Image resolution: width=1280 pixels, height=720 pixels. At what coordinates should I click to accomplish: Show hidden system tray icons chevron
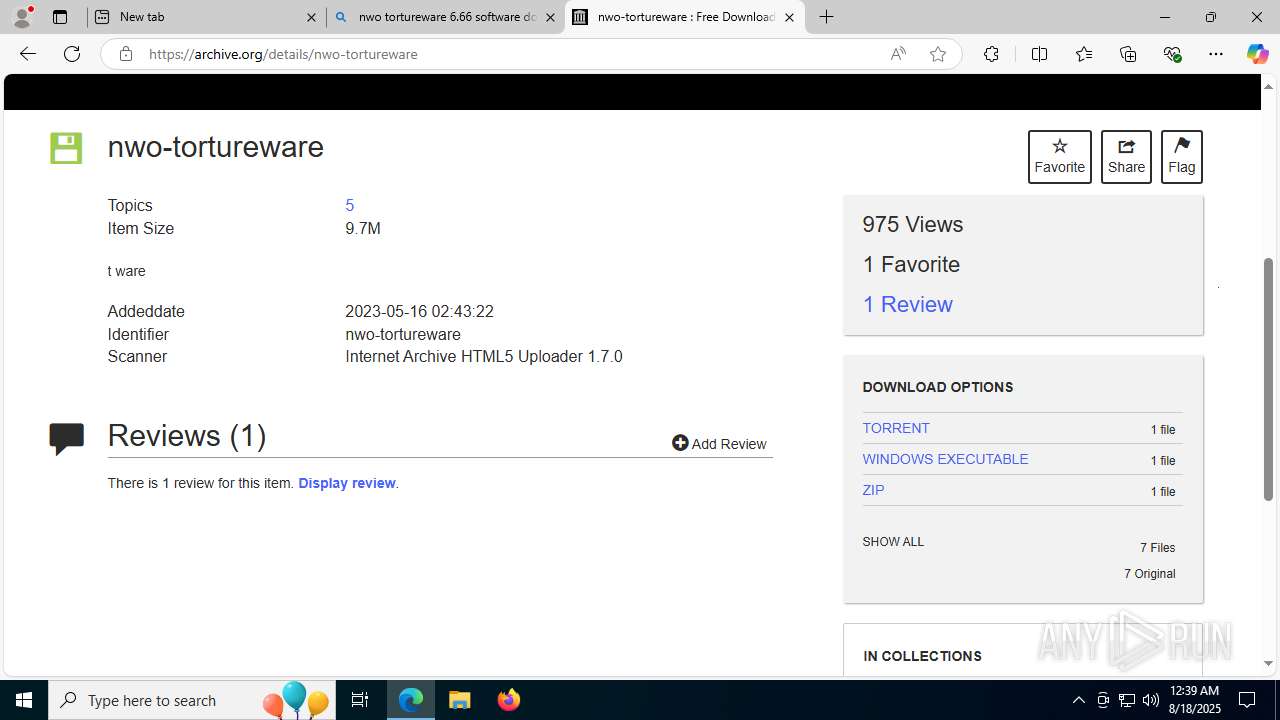click(1078, 700)
